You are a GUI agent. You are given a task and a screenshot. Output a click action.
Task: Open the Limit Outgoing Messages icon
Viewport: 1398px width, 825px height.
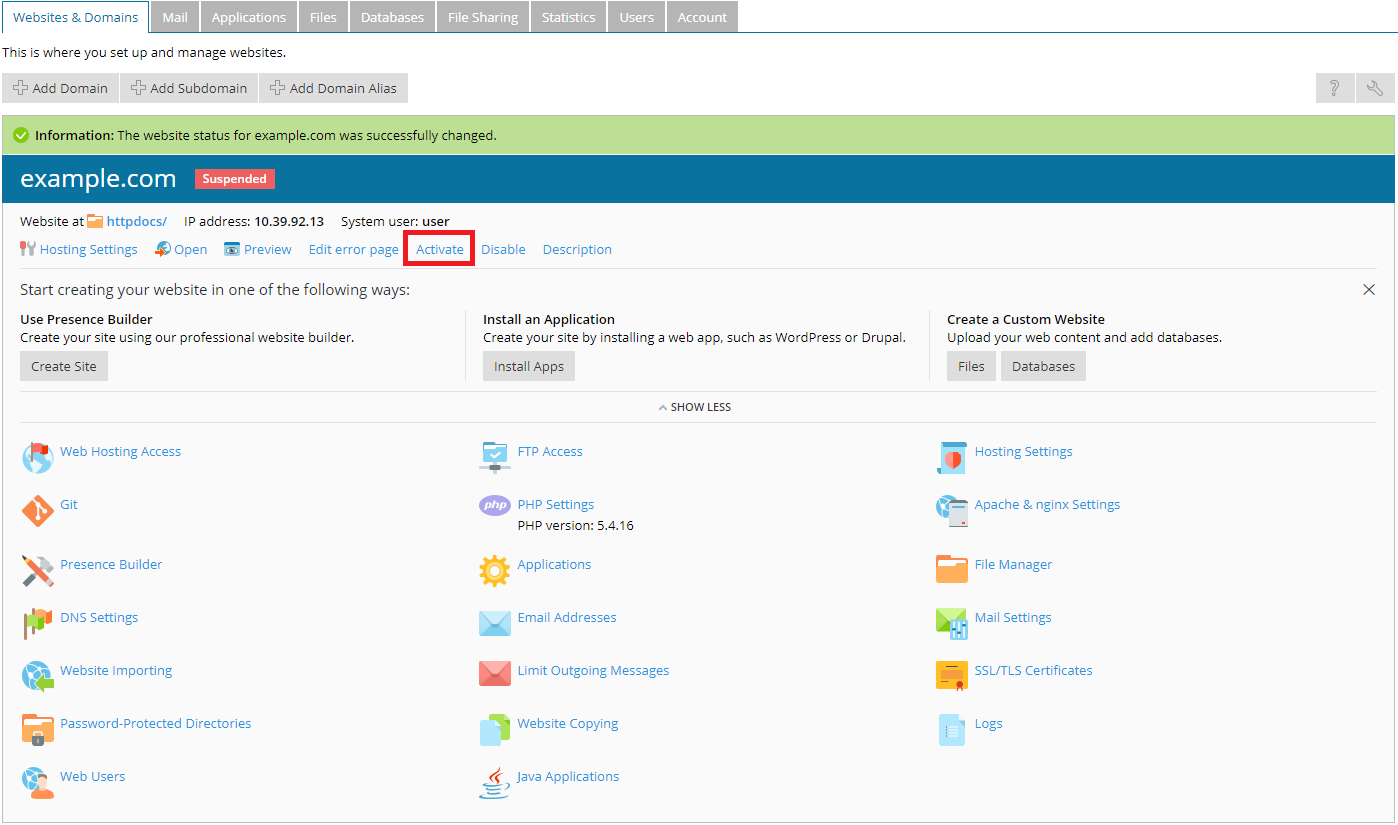click(x=495, y=674)
